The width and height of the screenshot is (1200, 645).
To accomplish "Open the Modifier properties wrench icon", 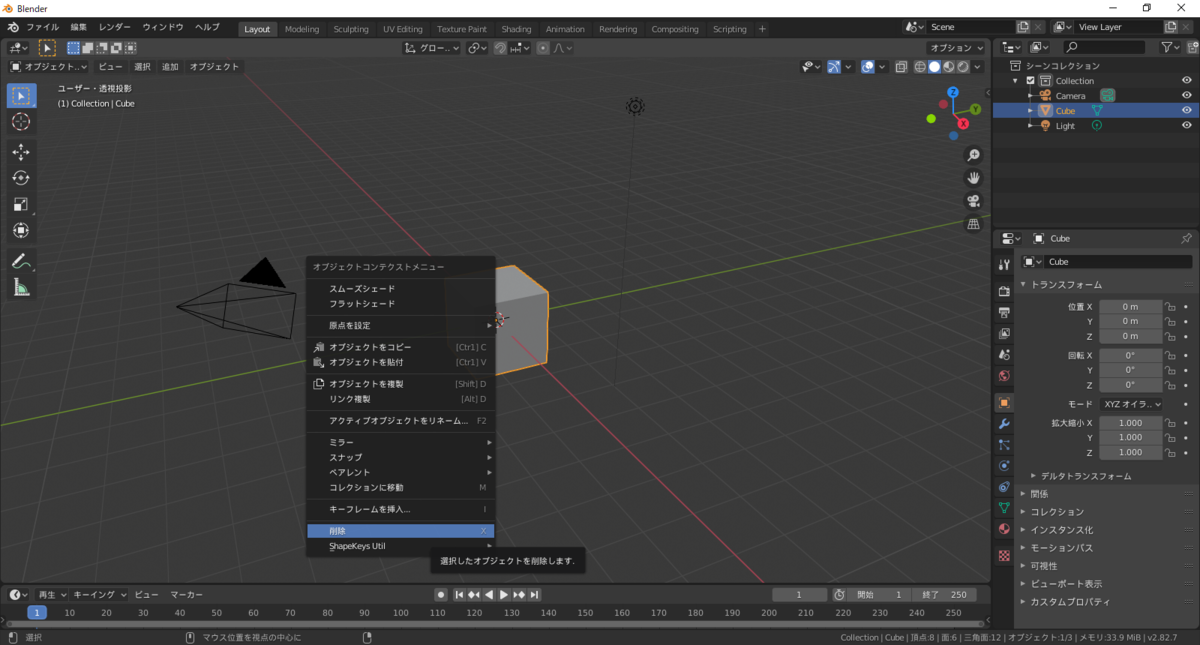I will coord(1004,424).
